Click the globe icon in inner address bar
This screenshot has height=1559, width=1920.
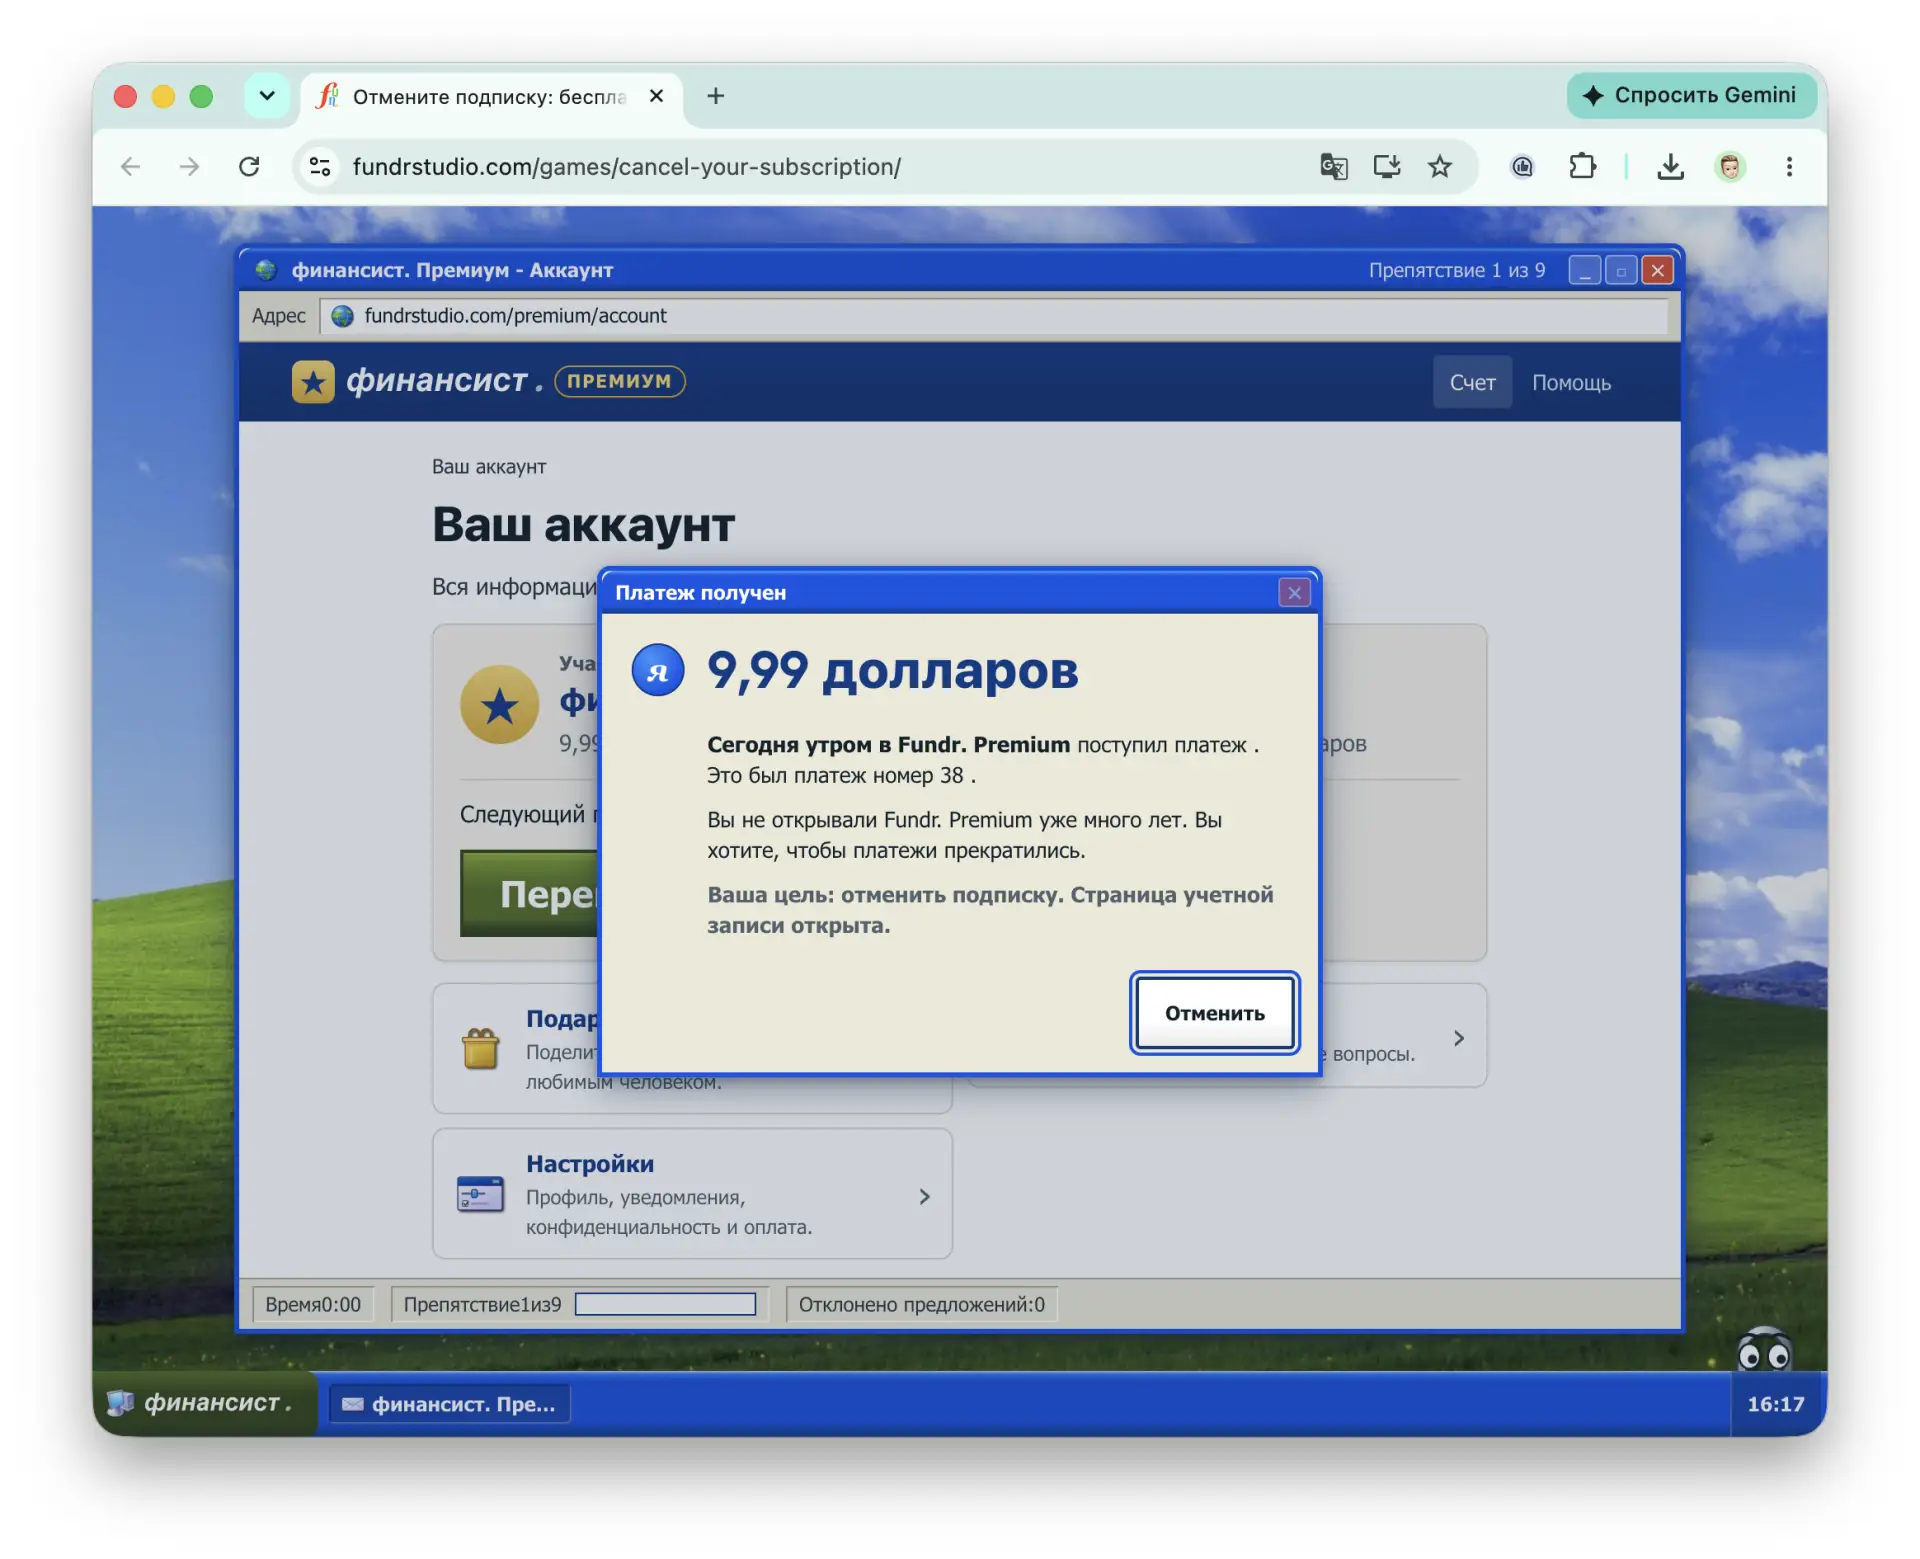342,316
